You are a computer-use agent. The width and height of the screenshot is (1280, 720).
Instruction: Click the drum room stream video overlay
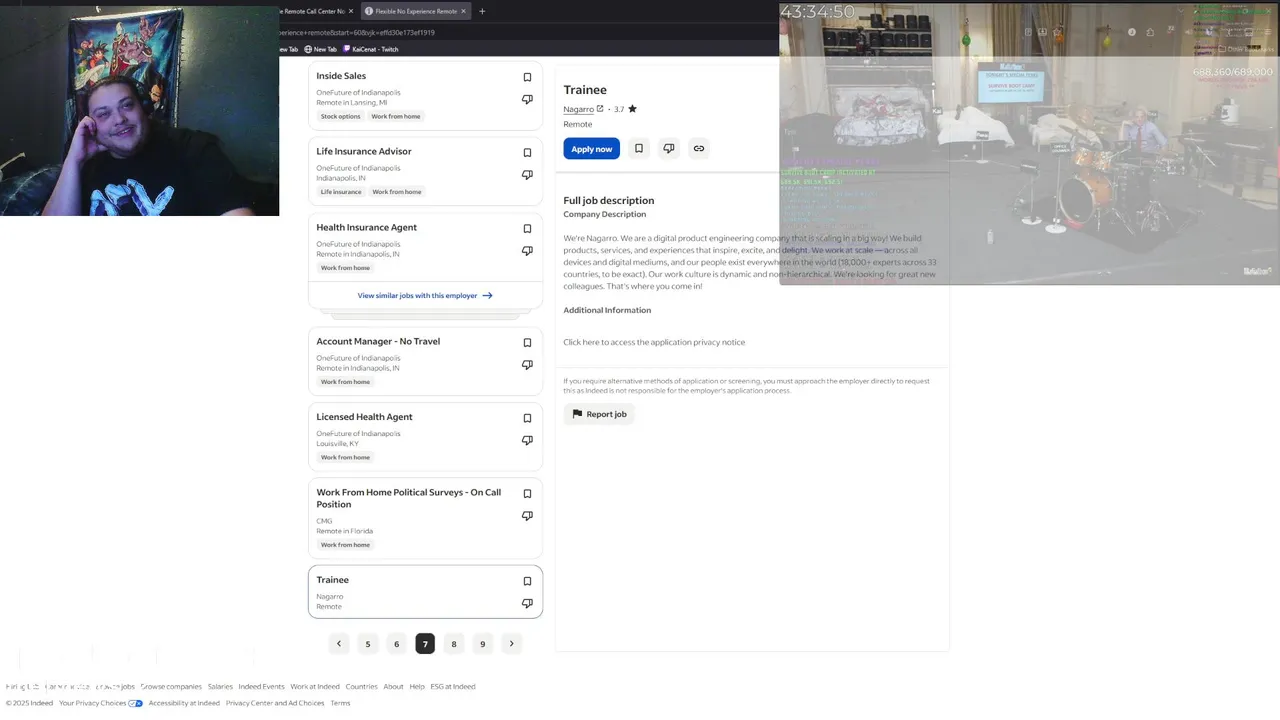1030,143
